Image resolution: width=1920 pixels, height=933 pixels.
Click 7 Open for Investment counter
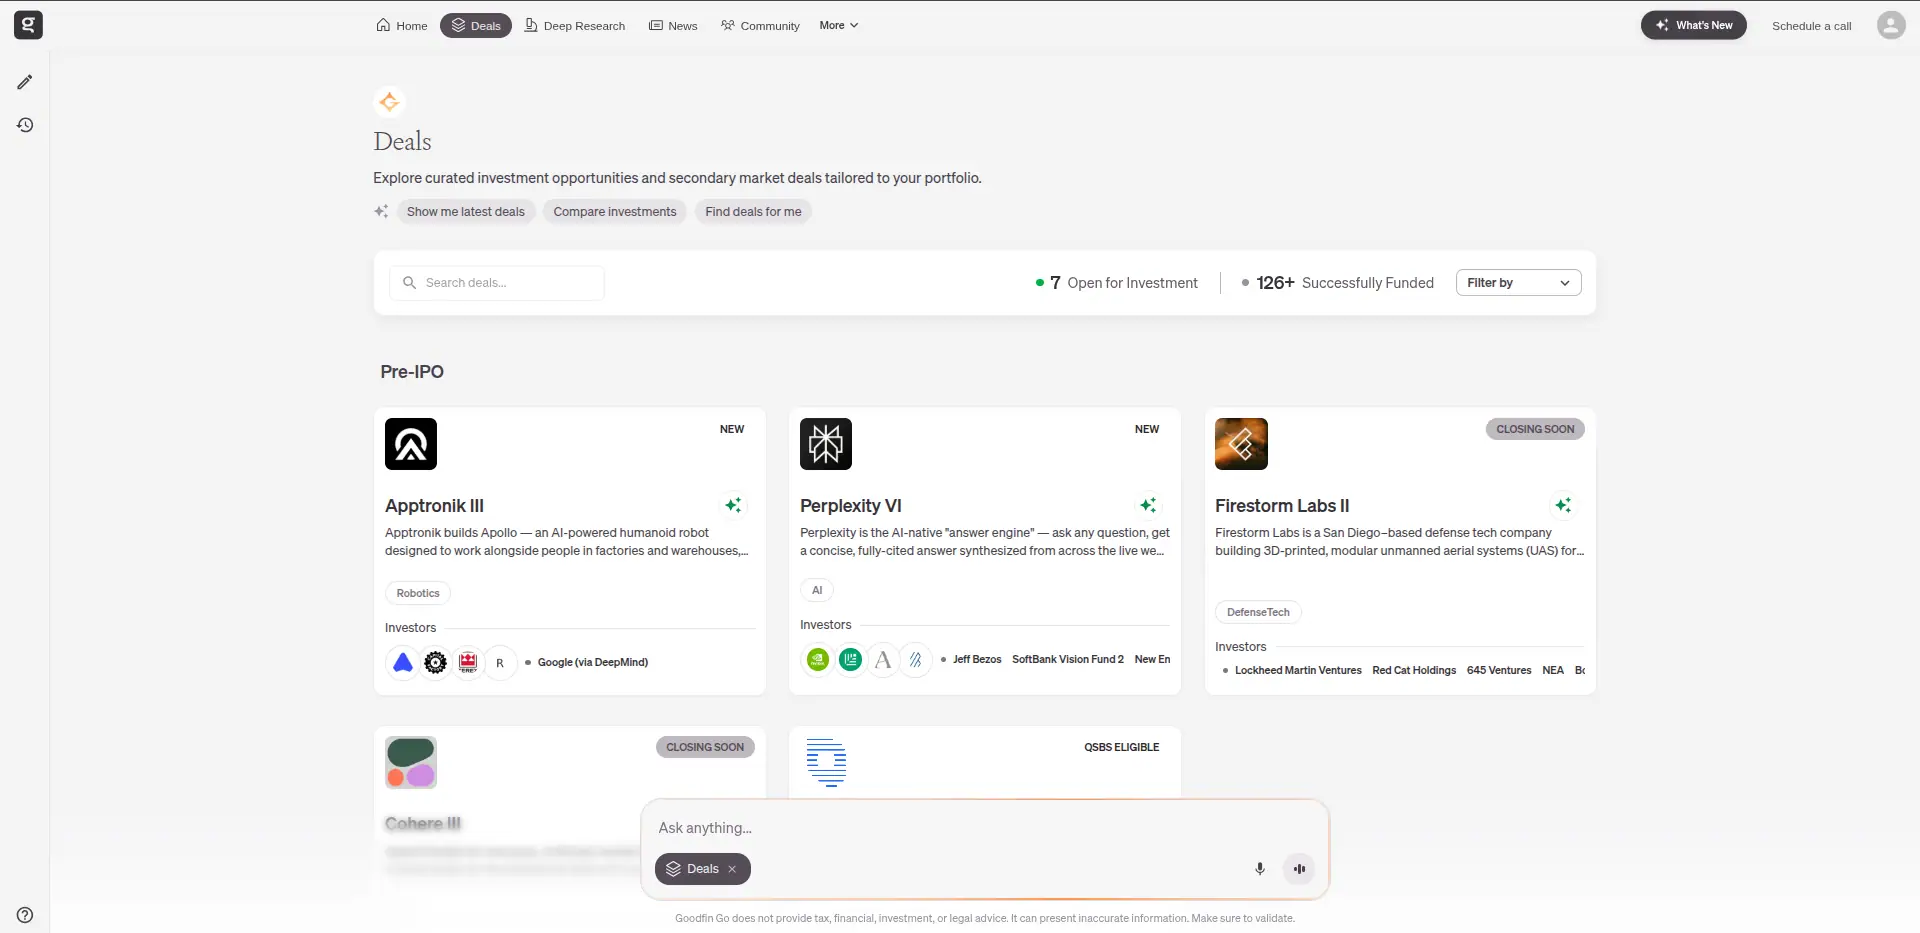click(1117, 283)
